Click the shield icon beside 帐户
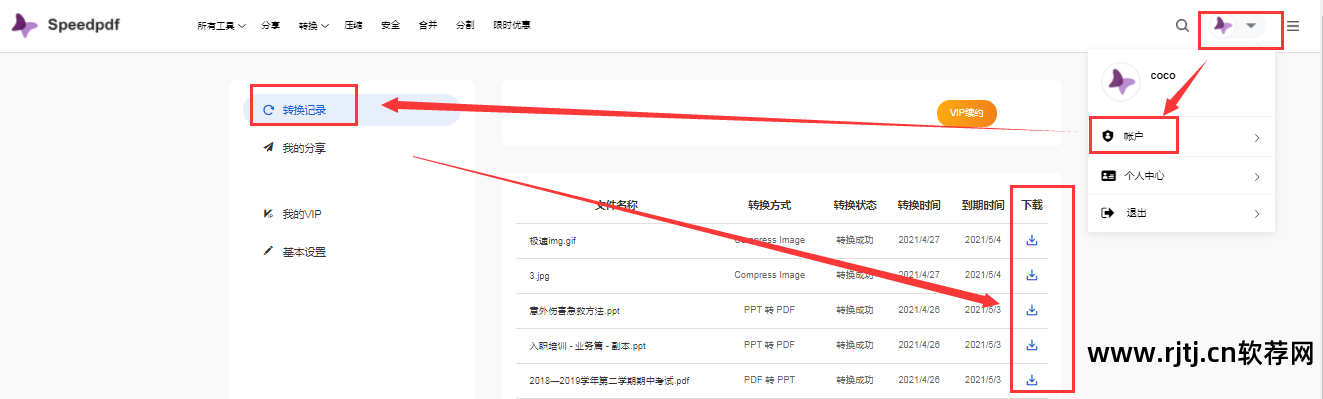Image resolution: width=1323 pixels, height=399 pixels. (x=1107, y=136)
